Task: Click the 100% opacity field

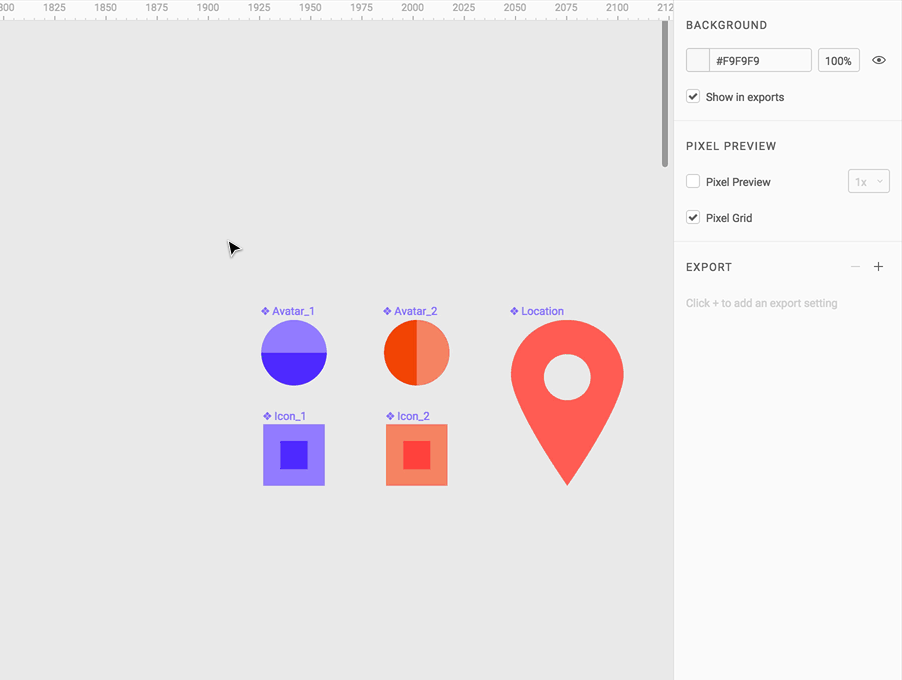Action: point(839,60)
